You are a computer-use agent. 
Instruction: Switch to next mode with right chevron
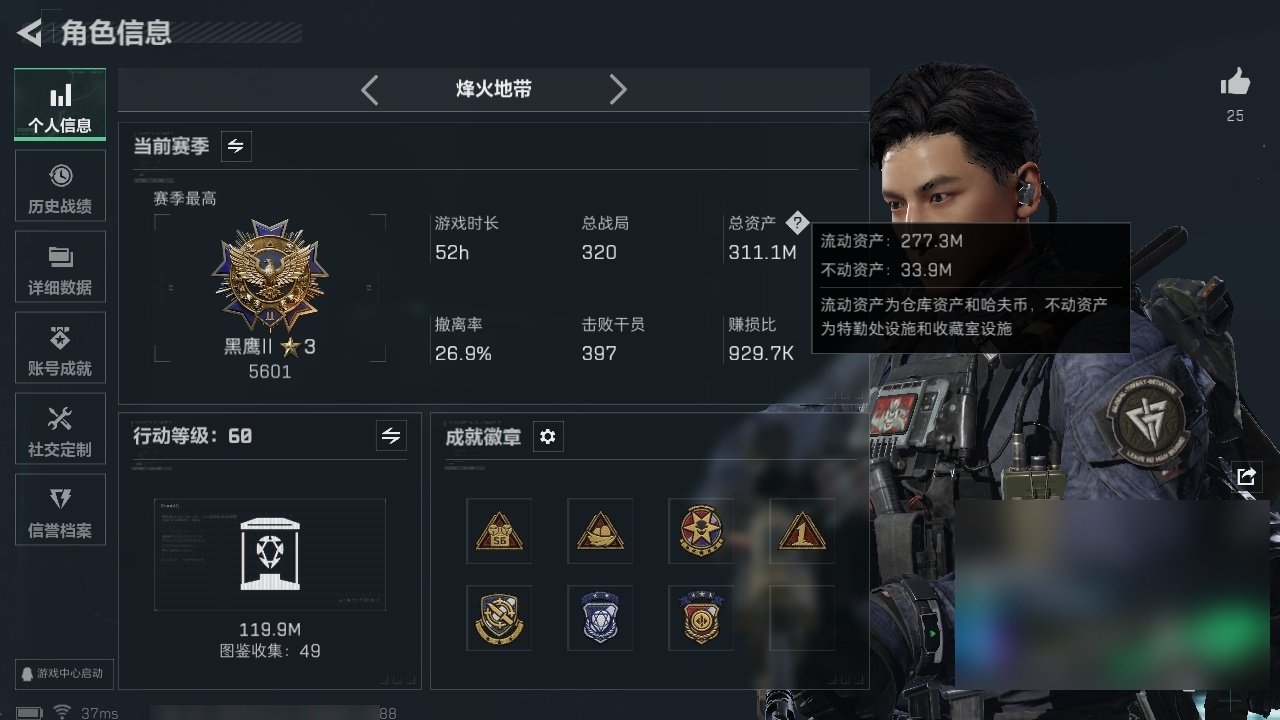pos(618,90)
